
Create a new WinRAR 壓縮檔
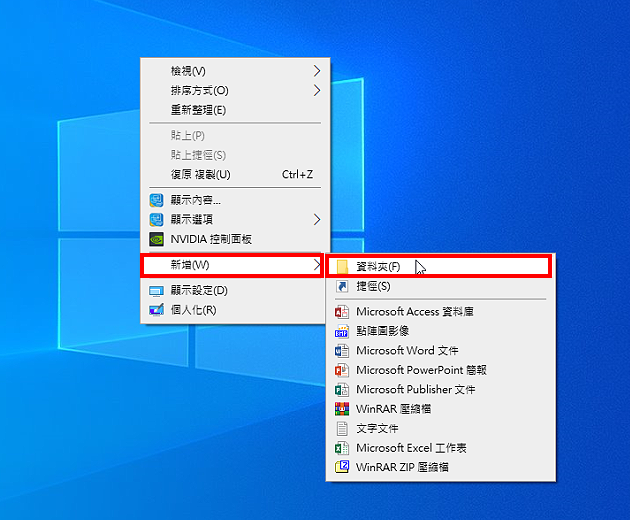(x=441, y=409)
